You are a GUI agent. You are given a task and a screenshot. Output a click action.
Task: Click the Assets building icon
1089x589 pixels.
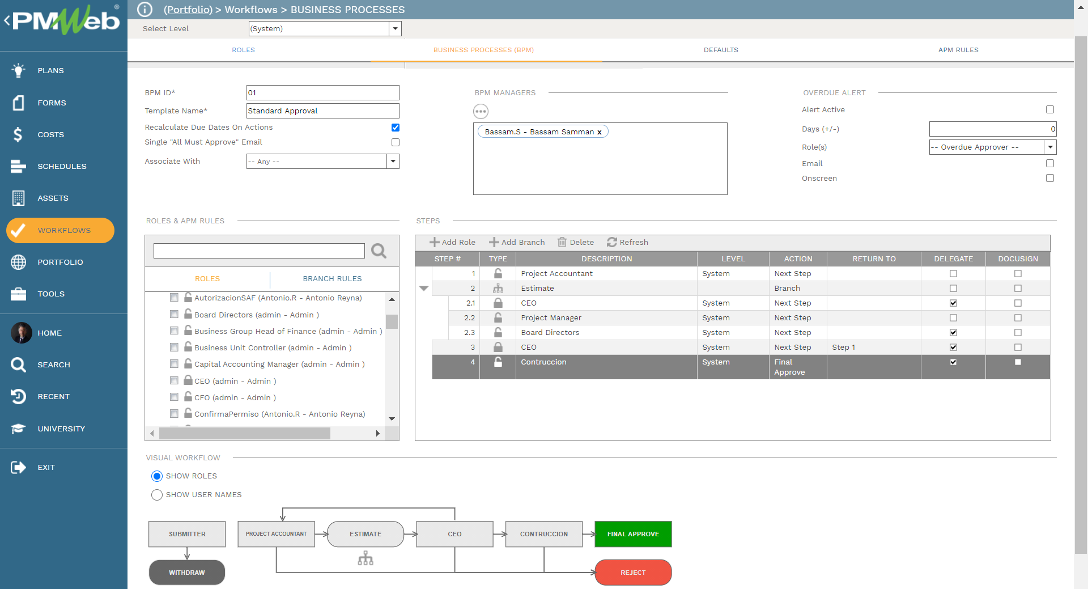(19, 198)
